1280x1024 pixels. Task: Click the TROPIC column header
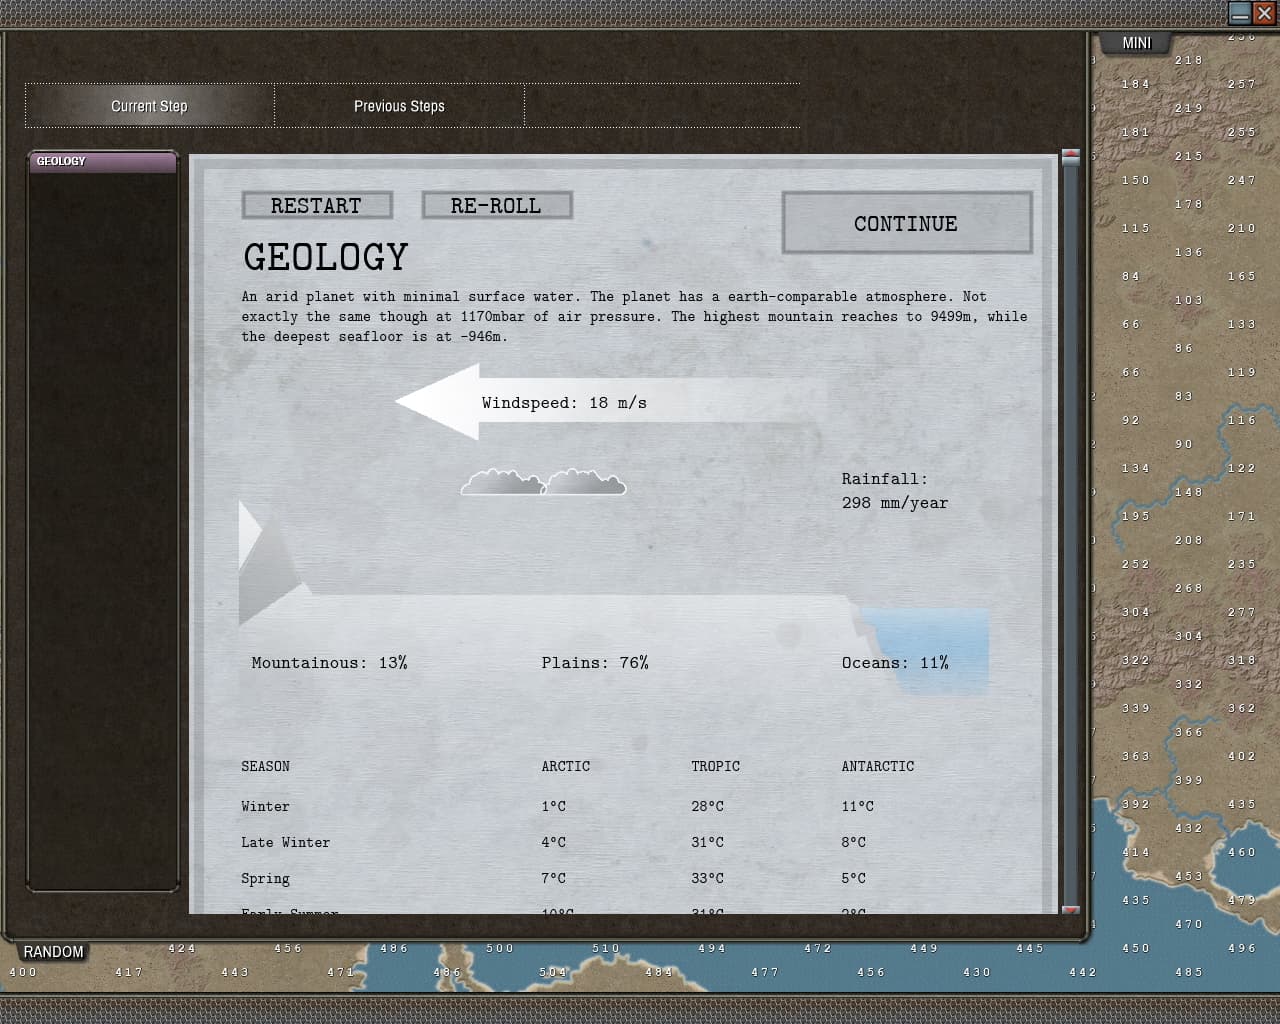tap(716, 767)
